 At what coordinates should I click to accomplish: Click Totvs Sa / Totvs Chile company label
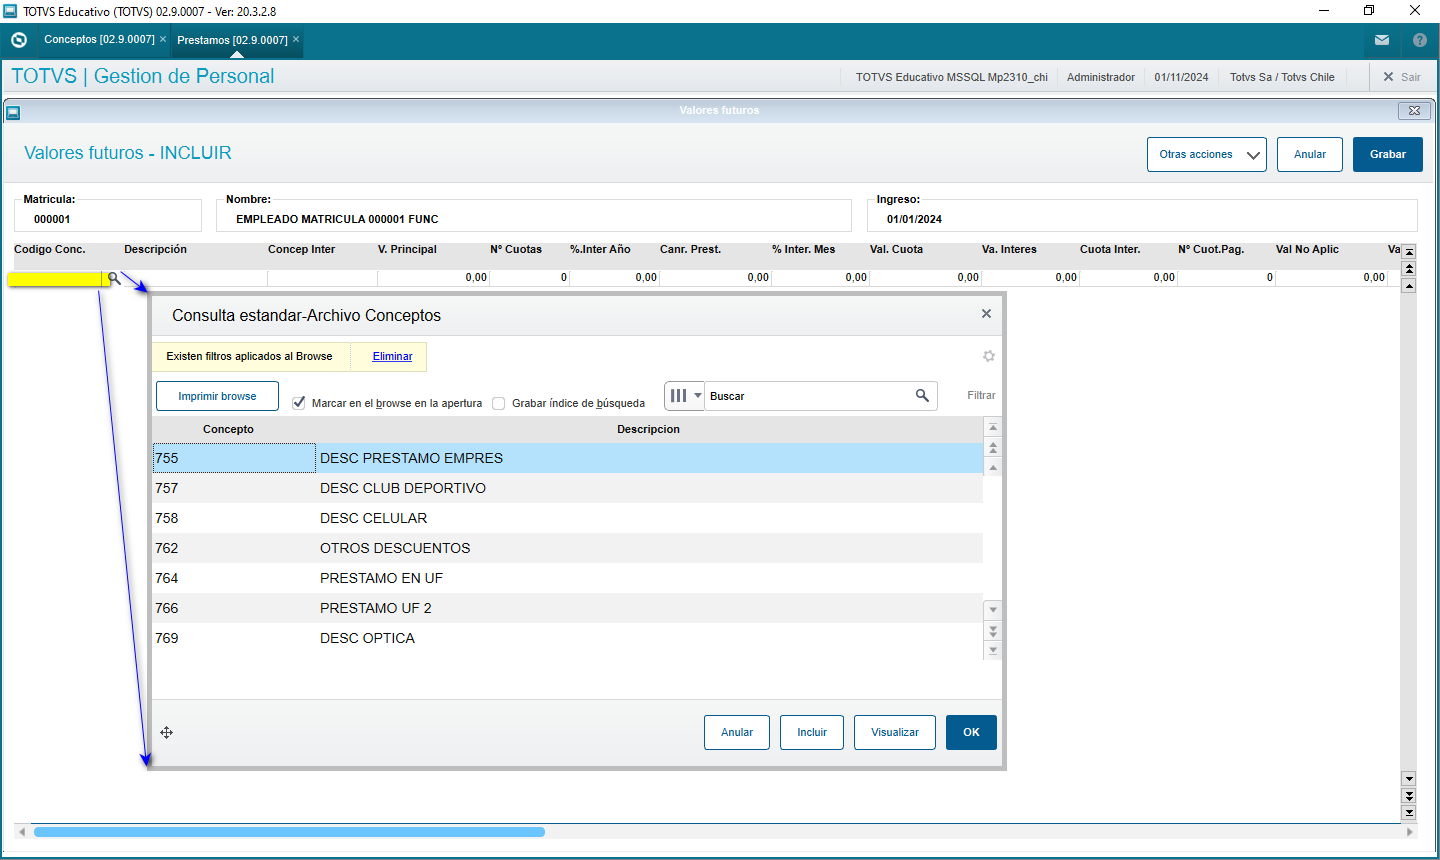1282,77
